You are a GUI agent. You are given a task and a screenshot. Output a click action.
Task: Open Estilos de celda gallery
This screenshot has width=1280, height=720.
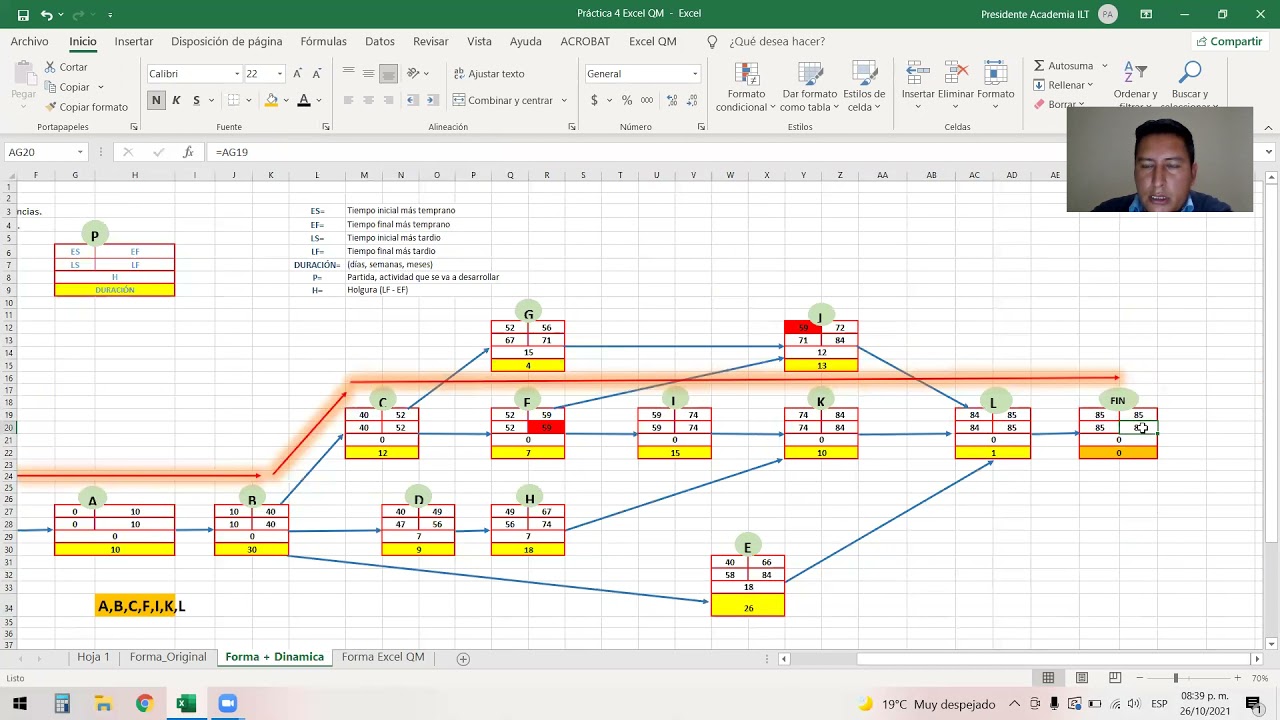[864, 87]
